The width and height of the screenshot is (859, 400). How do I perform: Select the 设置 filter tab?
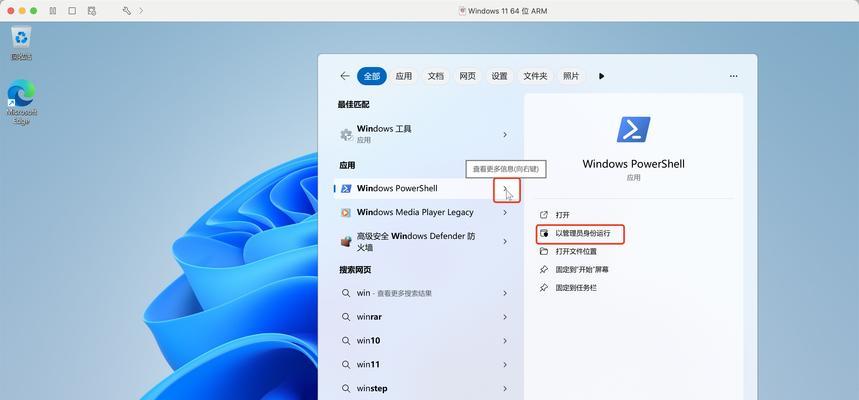pos(499,76)
